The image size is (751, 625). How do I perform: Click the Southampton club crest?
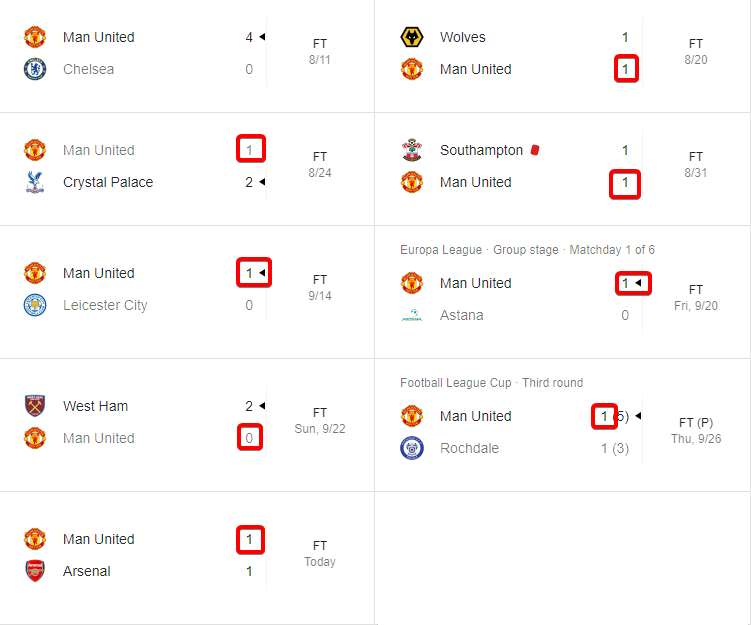coord(411,151)
